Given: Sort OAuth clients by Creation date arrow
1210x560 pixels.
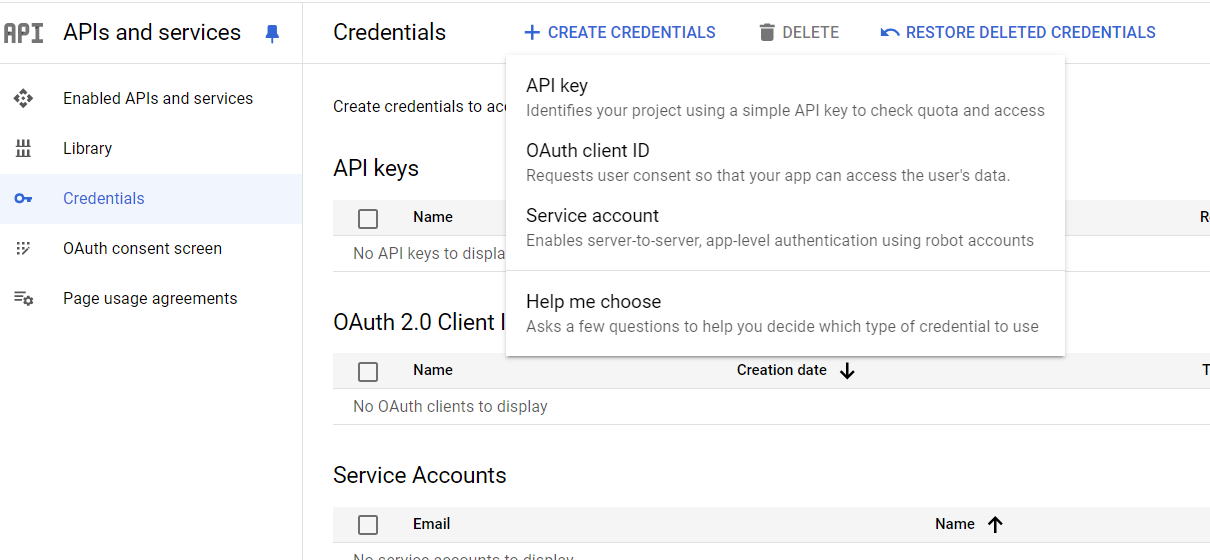Looking at the screenshot, I should tap(847, 371).
